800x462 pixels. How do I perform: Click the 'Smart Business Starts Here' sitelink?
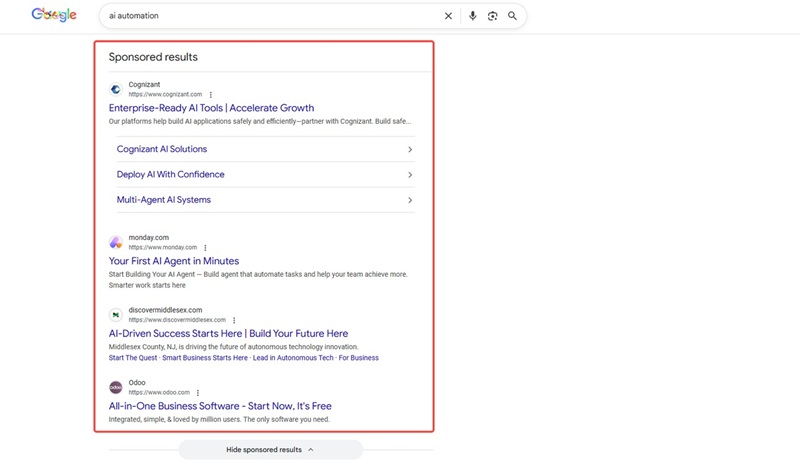(x=205, y=358)
